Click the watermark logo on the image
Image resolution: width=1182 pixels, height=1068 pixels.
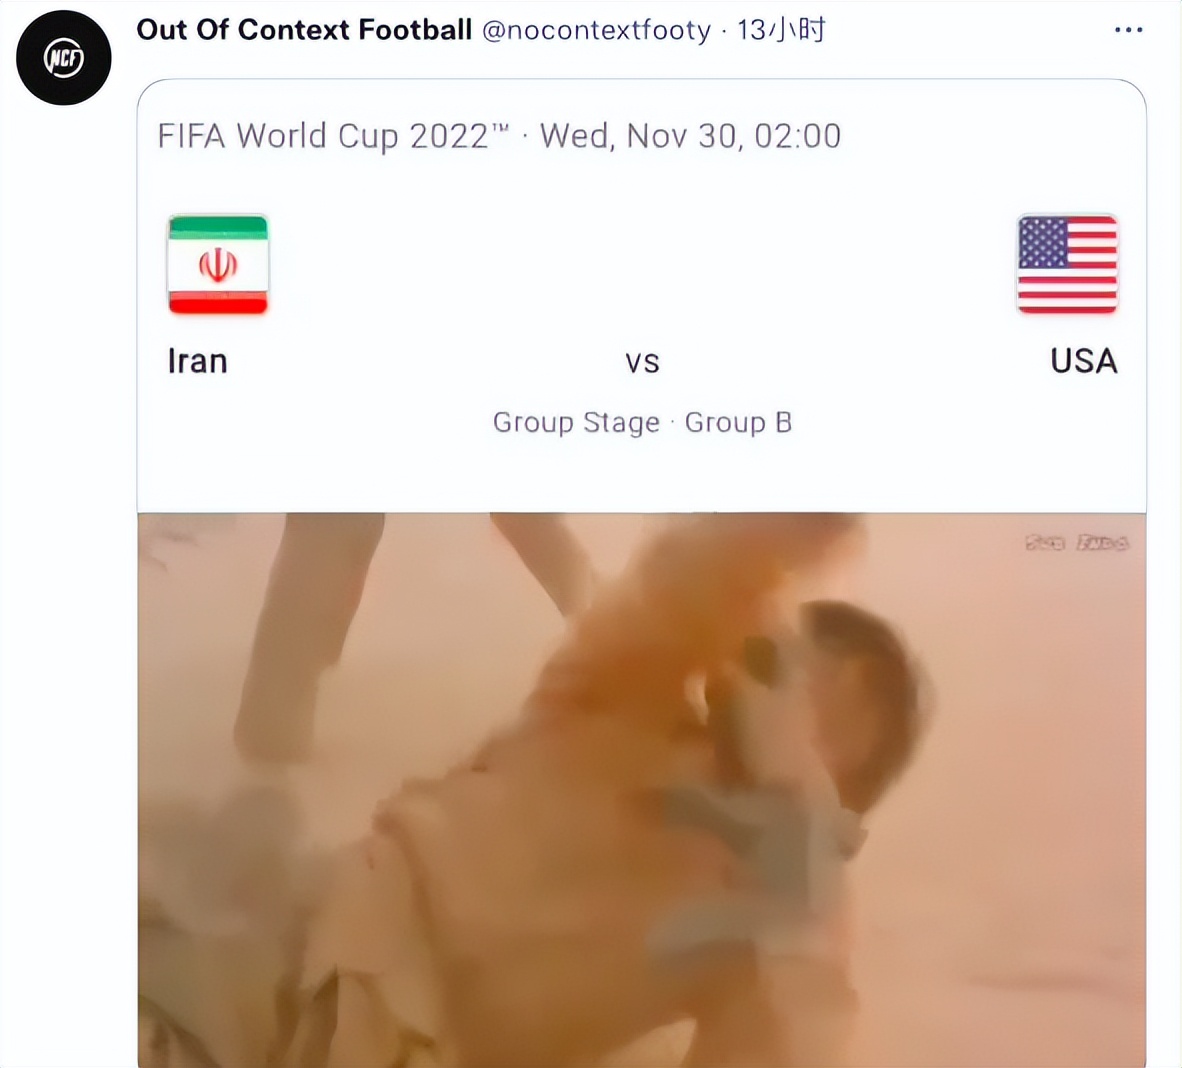tap(1077, 543)
